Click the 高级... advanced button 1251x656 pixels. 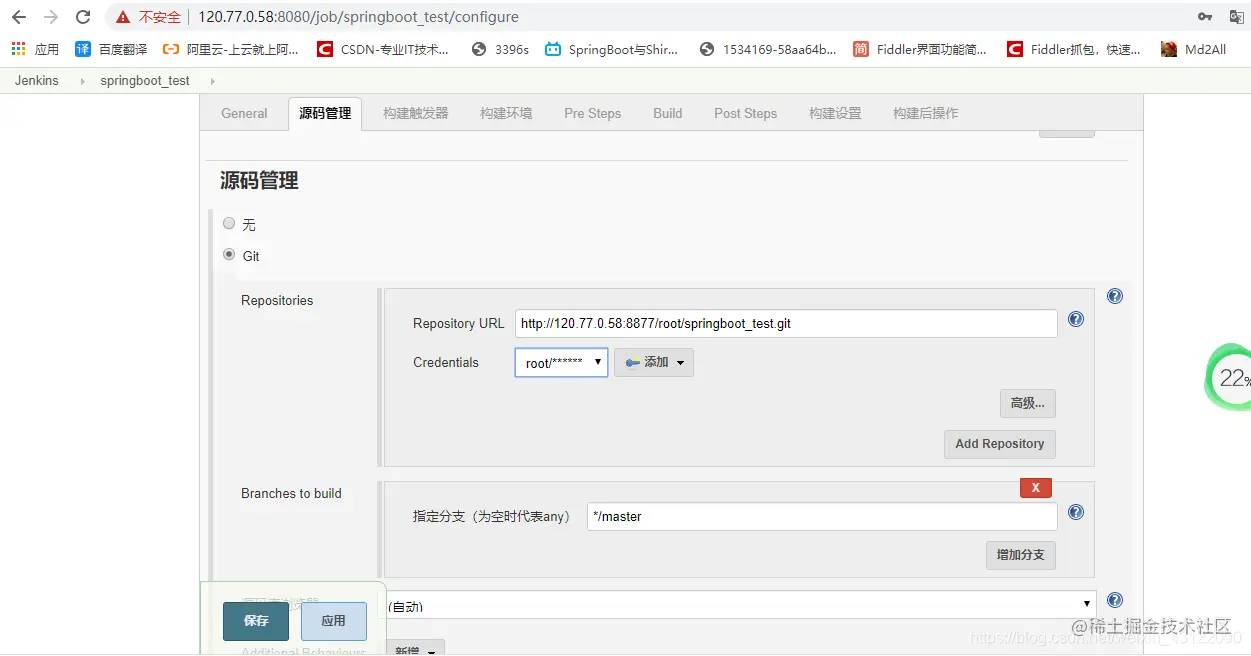tap(1027, 403)
